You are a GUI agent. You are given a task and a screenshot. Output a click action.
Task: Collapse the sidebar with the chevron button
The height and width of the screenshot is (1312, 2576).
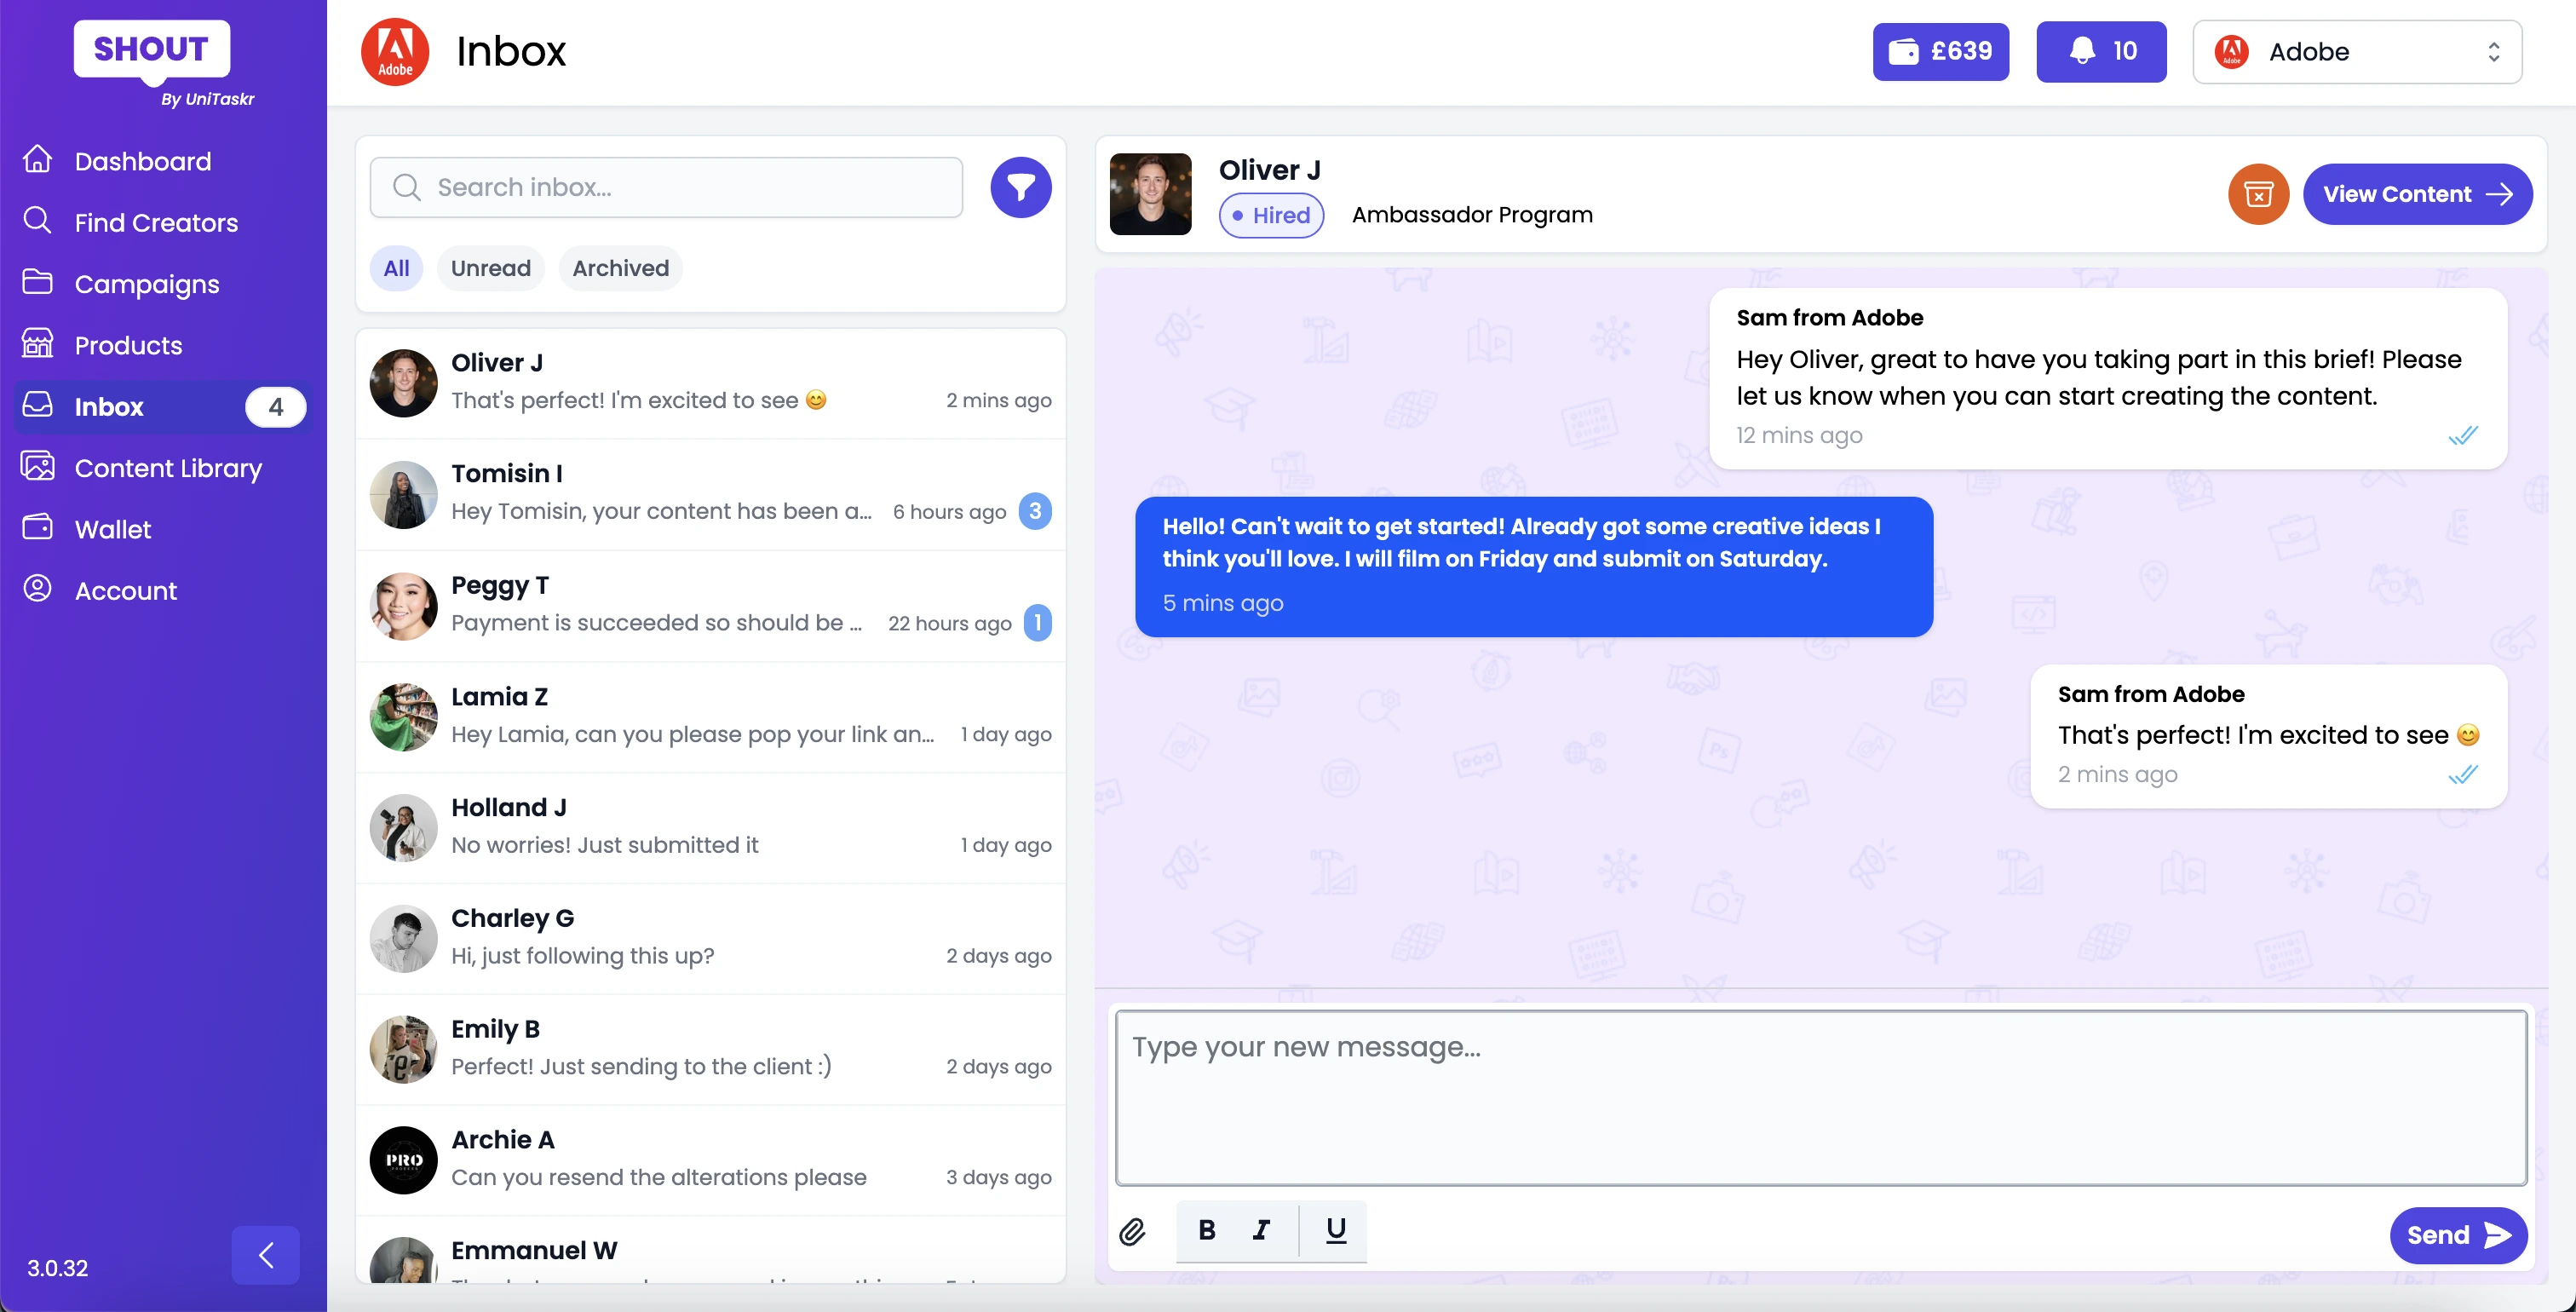(x=265, y=1255)
